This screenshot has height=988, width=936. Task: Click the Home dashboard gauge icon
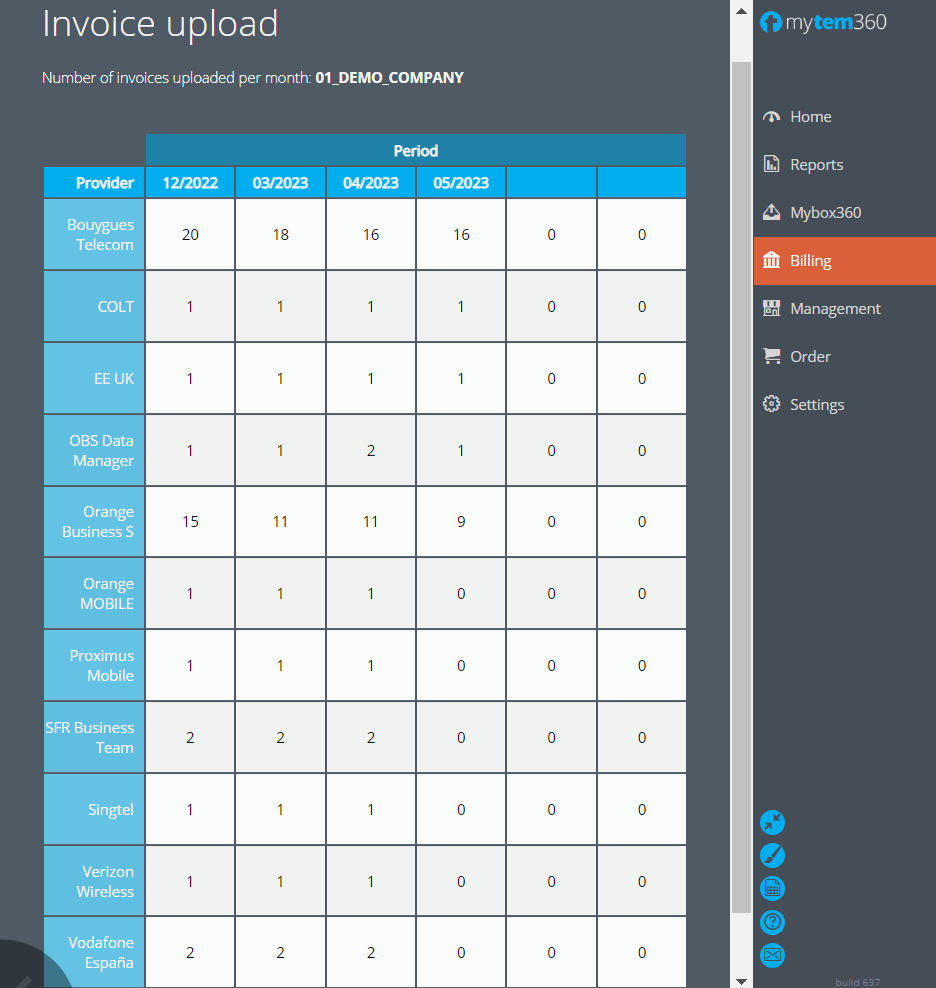pyautogui.click(x=771, y=117)
